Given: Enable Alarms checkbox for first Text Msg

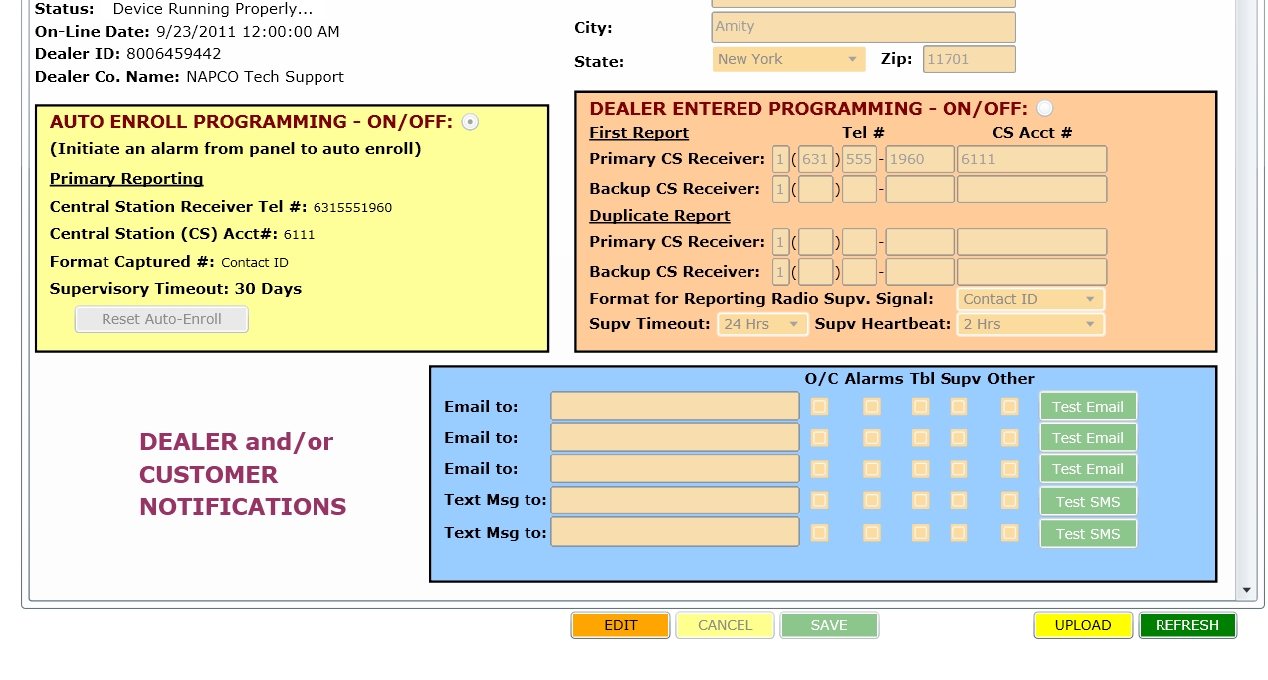Looking at the screenshot, I should coord(872,500).
